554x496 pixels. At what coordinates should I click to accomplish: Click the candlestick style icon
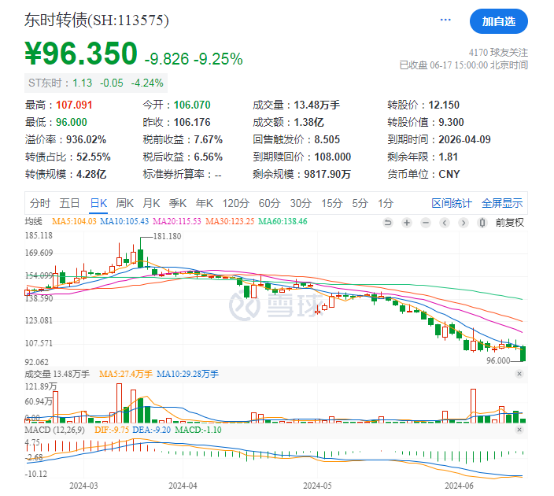pos(482,223)
